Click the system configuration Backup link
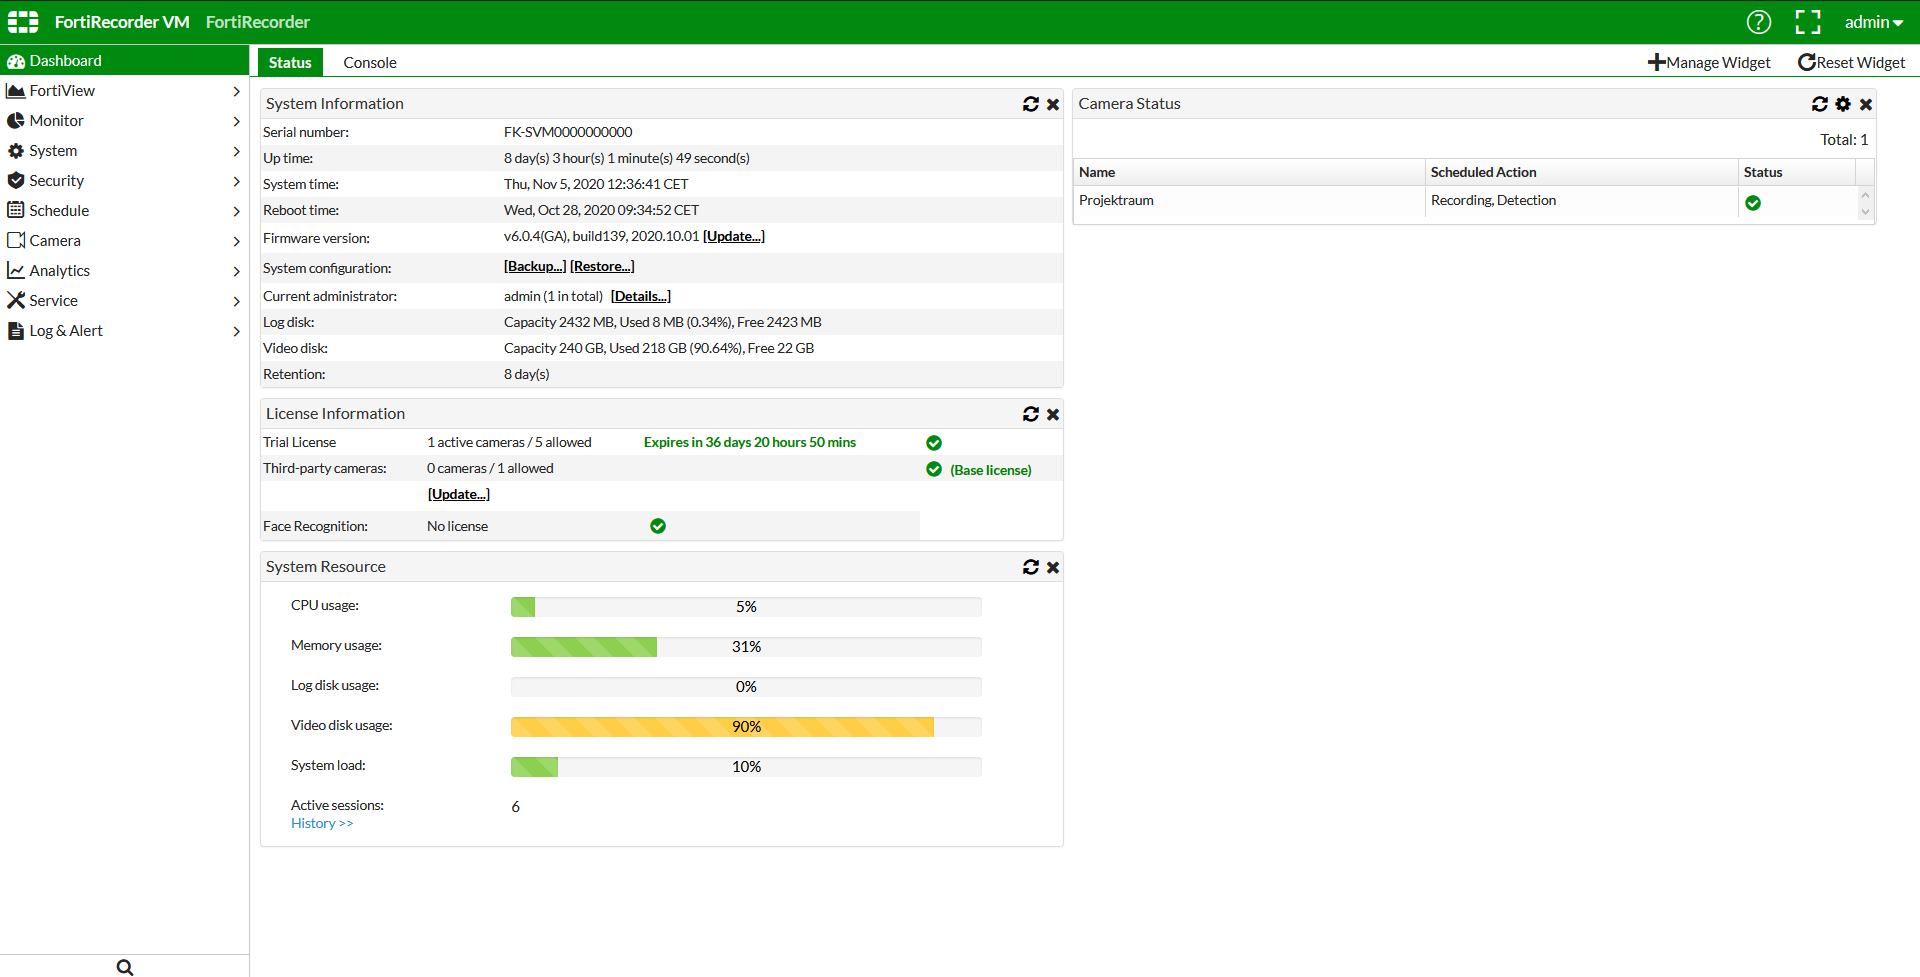The image size is (1920, 977). point(535,267)
